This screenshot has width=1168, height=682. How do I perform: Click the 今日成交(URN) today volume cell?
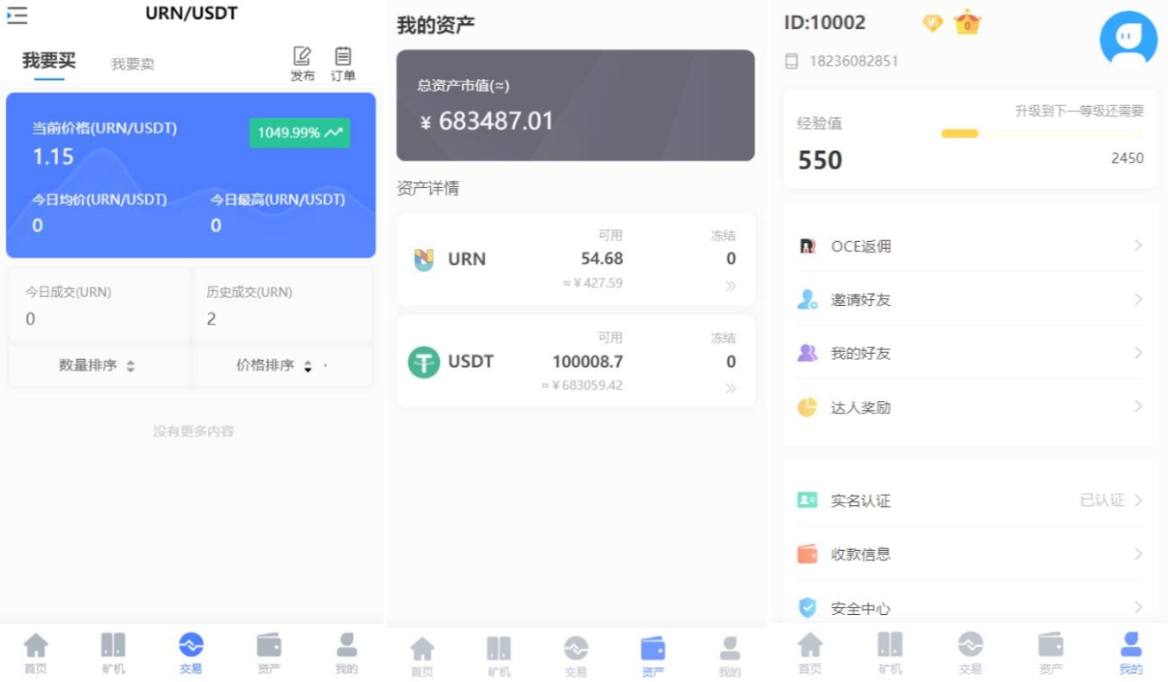(98, 305)
